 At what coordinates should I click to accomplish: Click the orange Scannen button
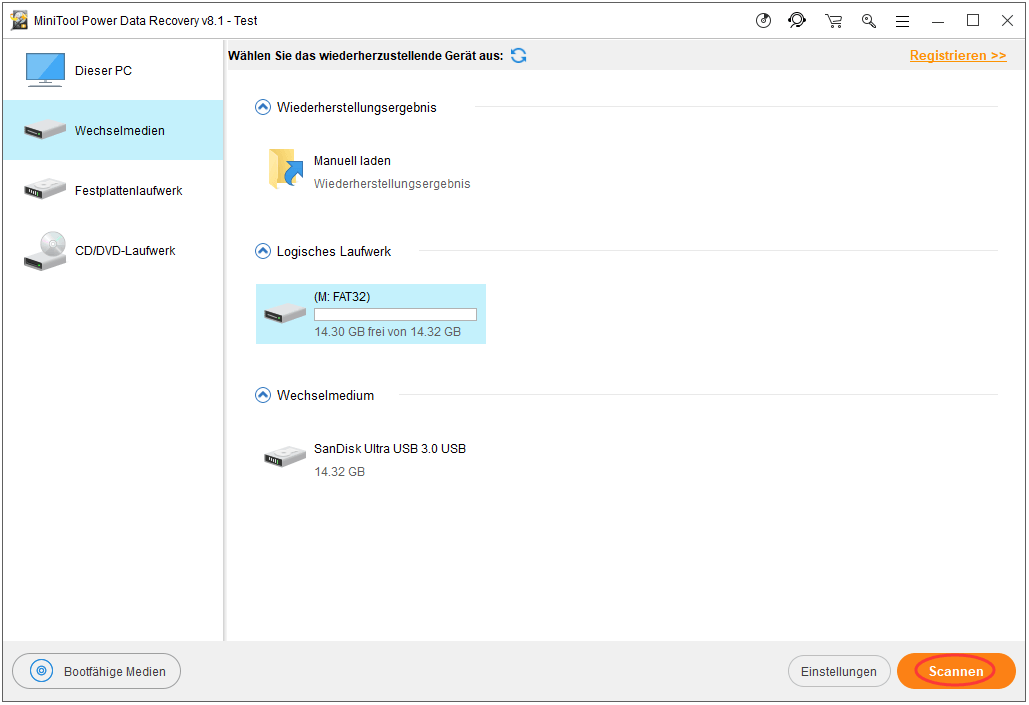click(955, 671)
